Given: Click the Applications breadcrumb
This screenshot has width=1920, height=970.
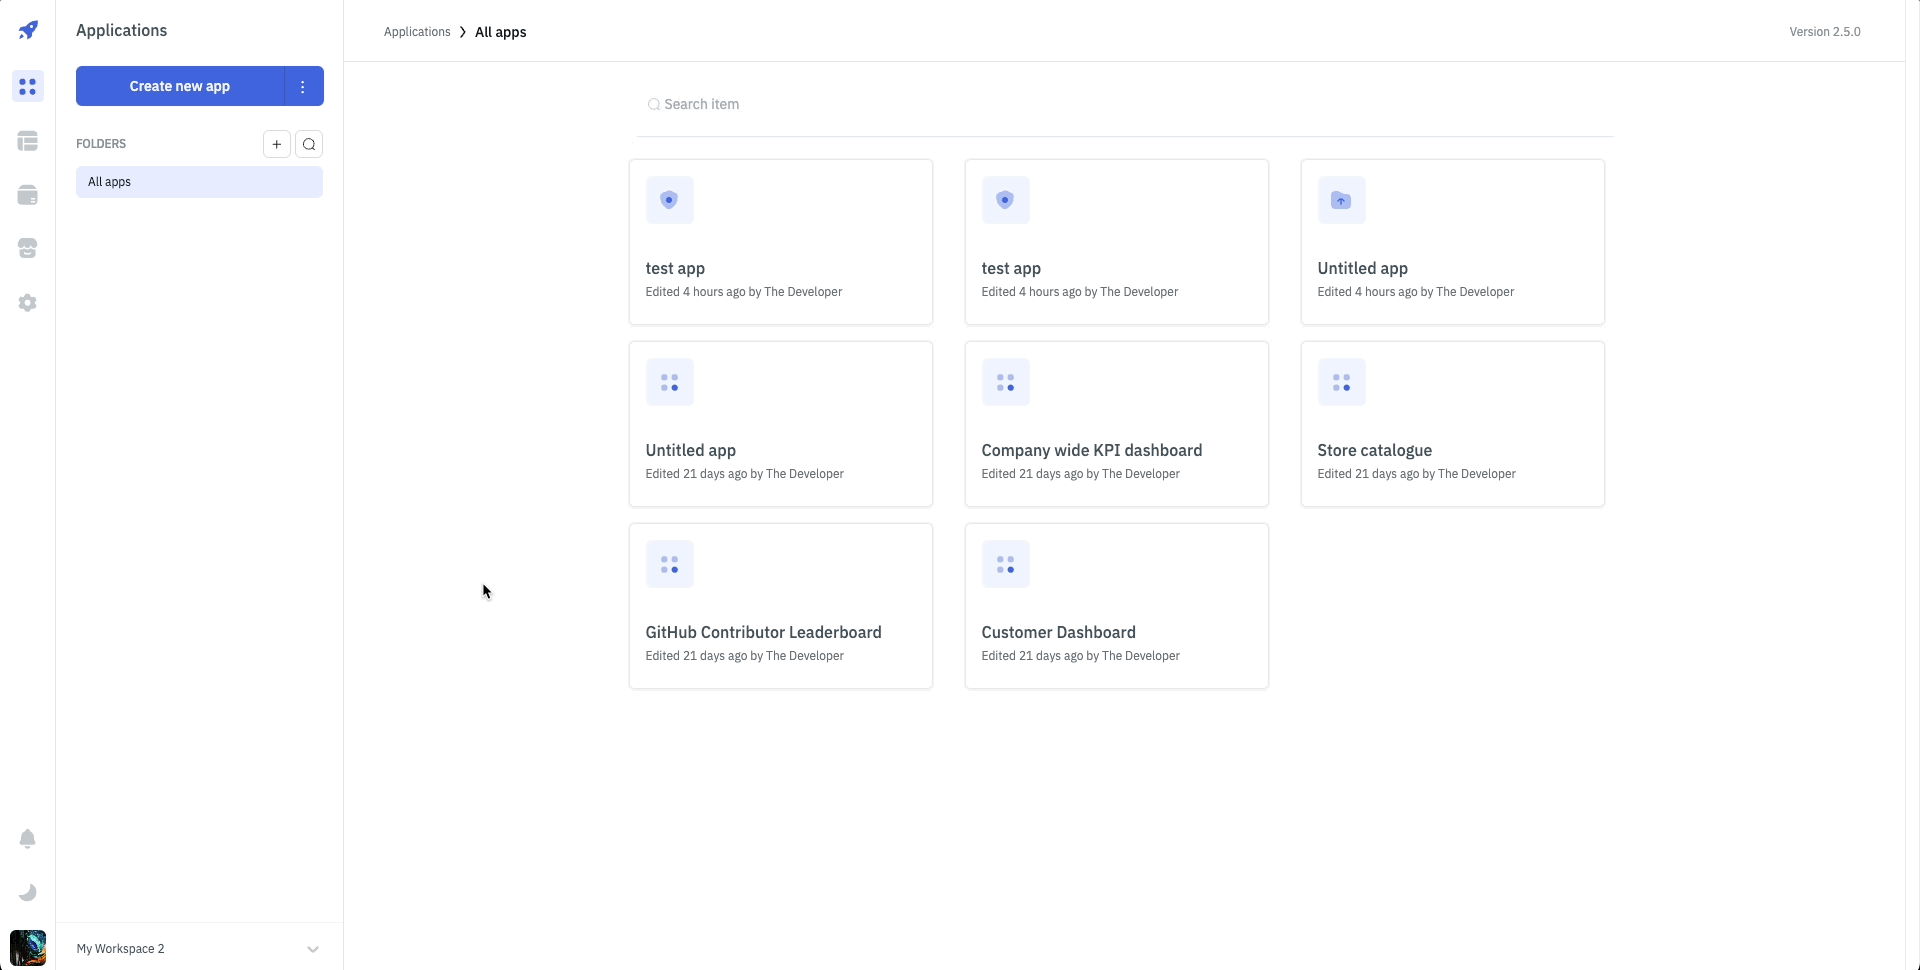Looking at the screenshot, I should point(417,32).
